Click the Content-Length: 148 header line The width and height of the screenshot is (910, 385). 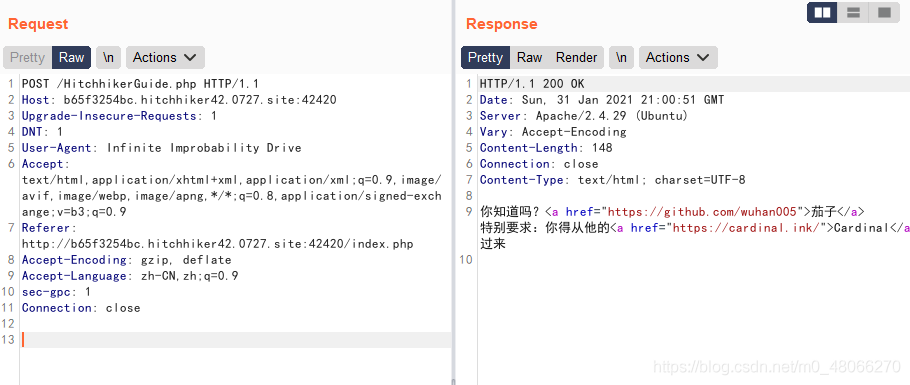[x=546, y=147]
